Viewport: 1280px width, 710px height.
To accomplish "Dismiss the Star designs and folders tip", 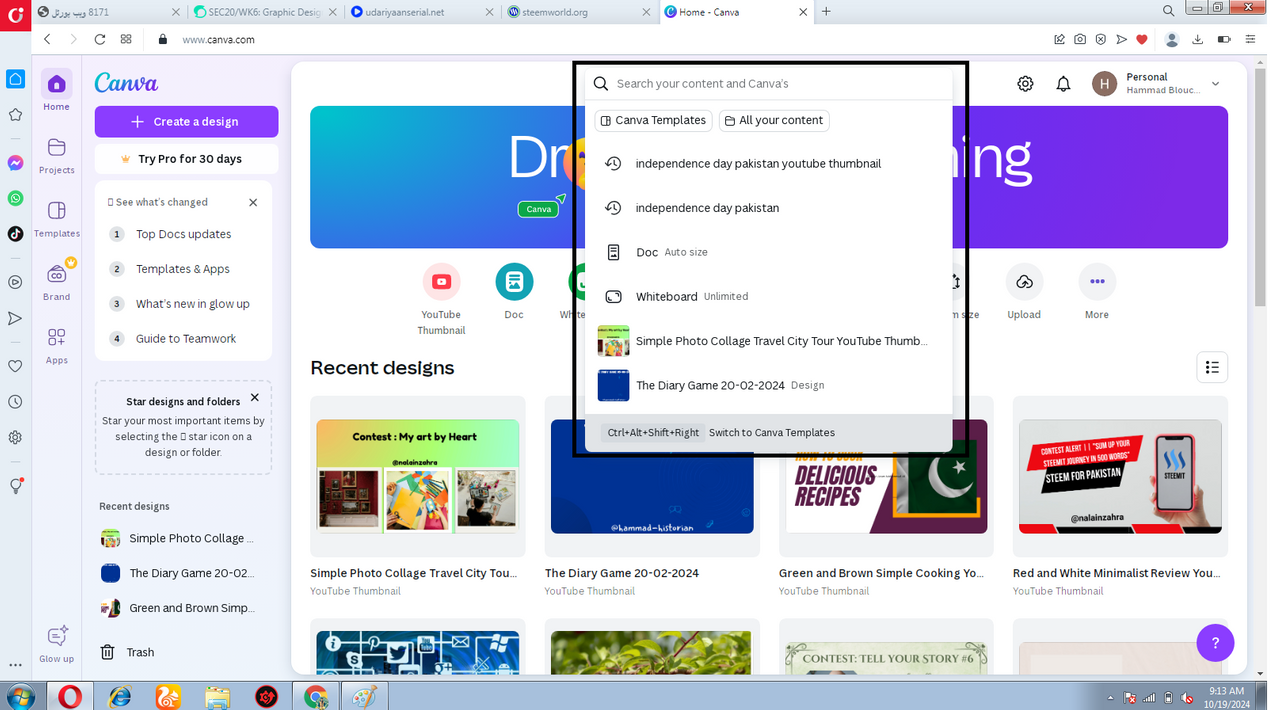I will tap(255, 398).
